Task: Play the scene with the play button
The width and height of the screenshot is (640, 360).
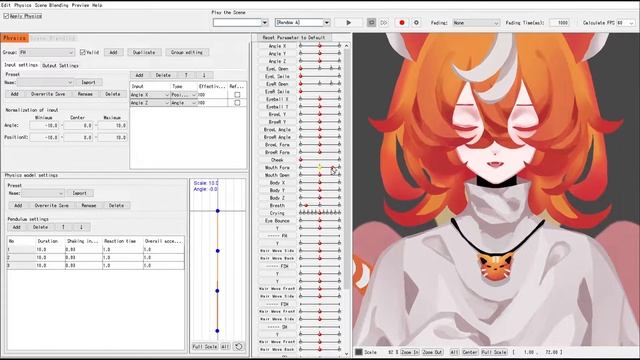Action: (x=348, y=23)
